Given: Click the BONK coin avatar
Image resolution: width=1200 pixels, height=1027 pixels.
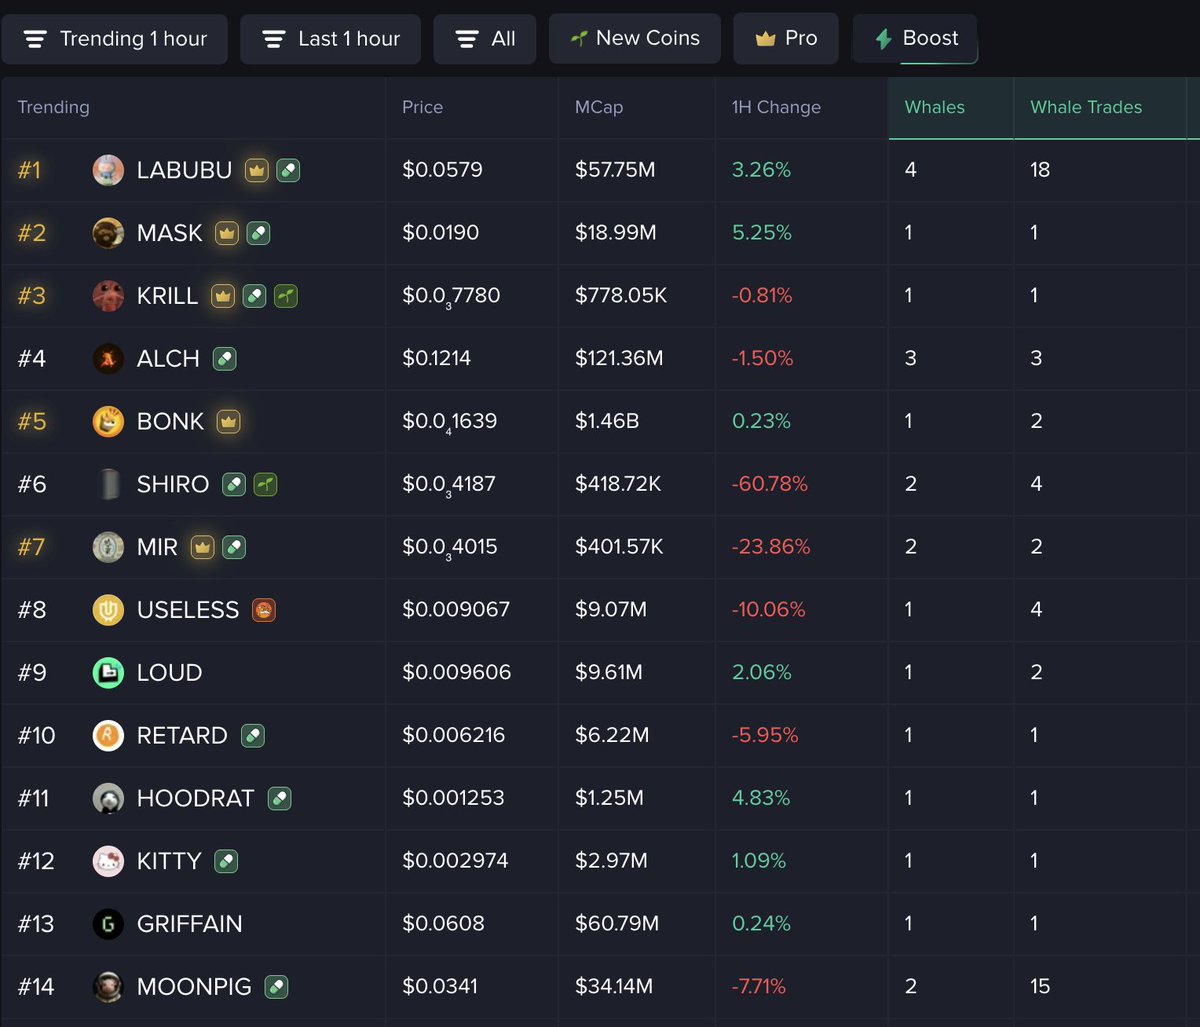Looking at the screenshot, I should point(108,421).
